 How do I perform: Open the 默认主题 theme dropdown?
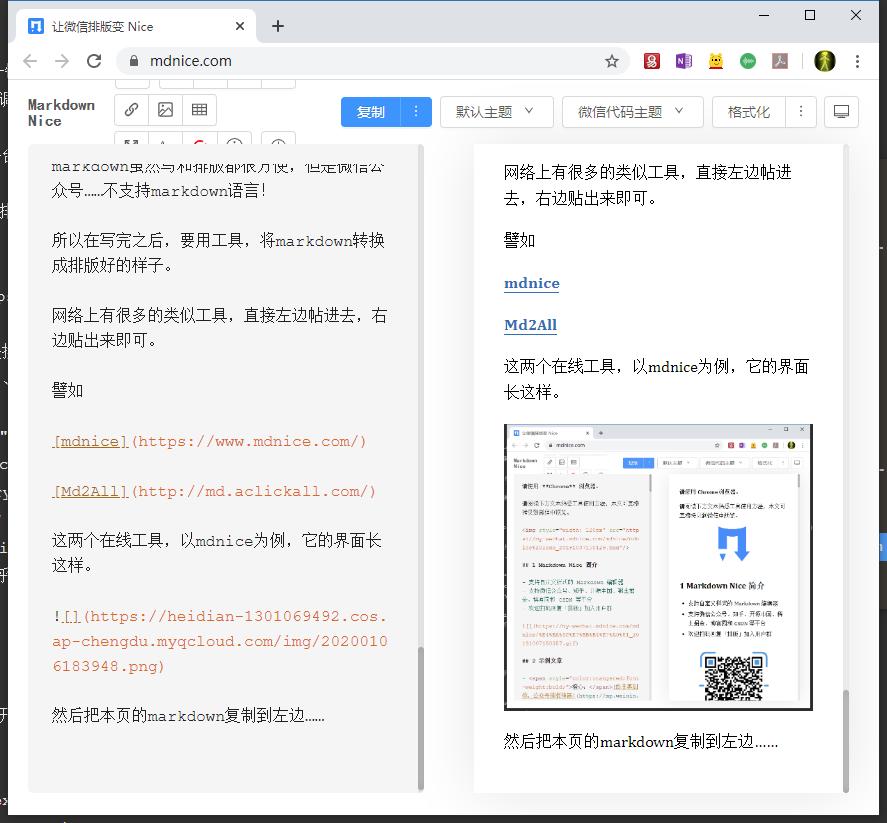(497, 112)
